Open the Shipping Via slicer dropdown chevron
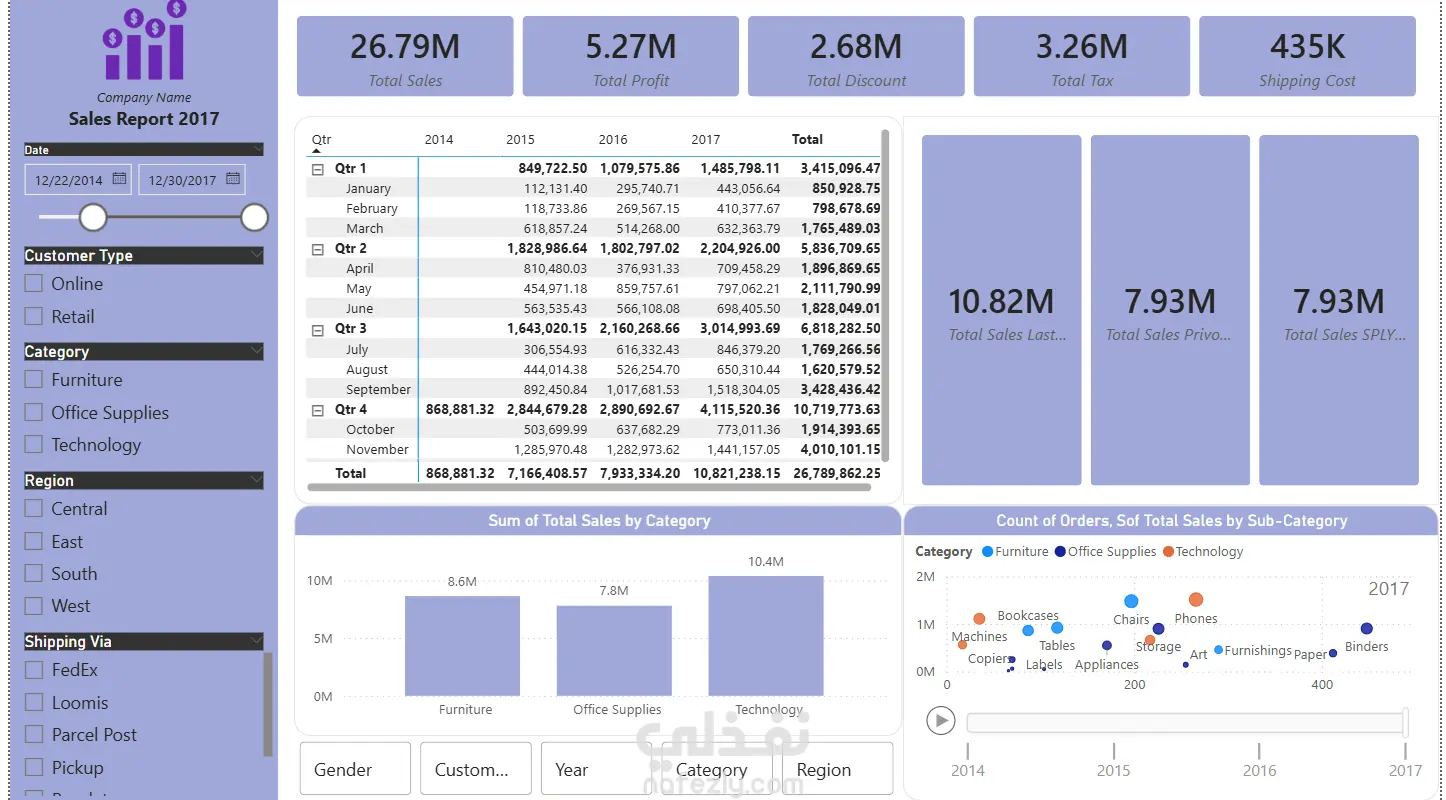 tap(258, 641)
